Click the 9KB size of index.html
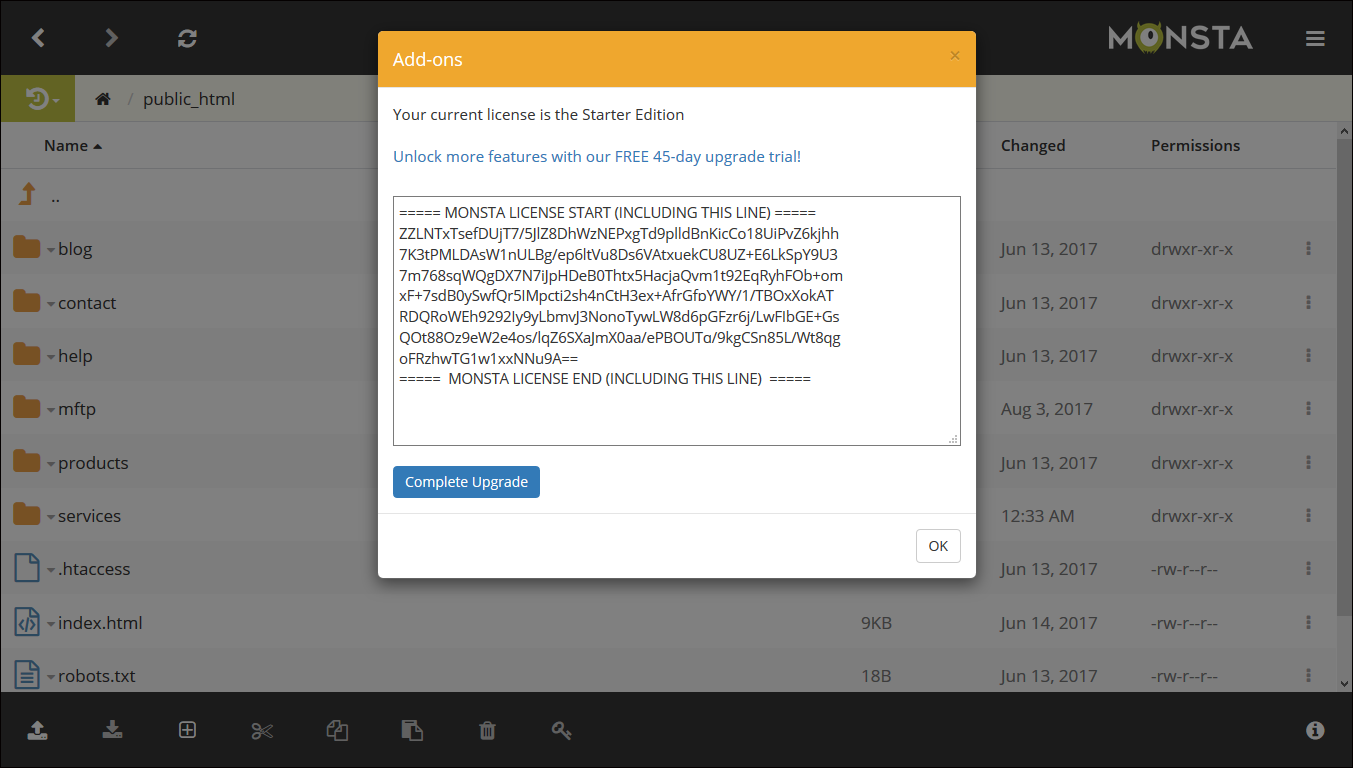Image resolution: width=1353 pixels, height=768 pixels. (876, 623)
